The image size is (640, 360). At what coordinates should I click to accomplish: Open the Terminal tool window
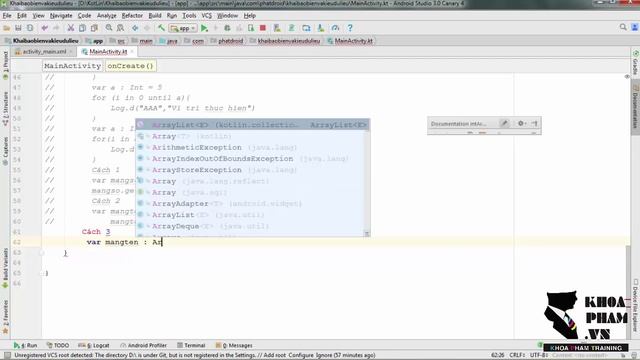click(x=191, y=345)
